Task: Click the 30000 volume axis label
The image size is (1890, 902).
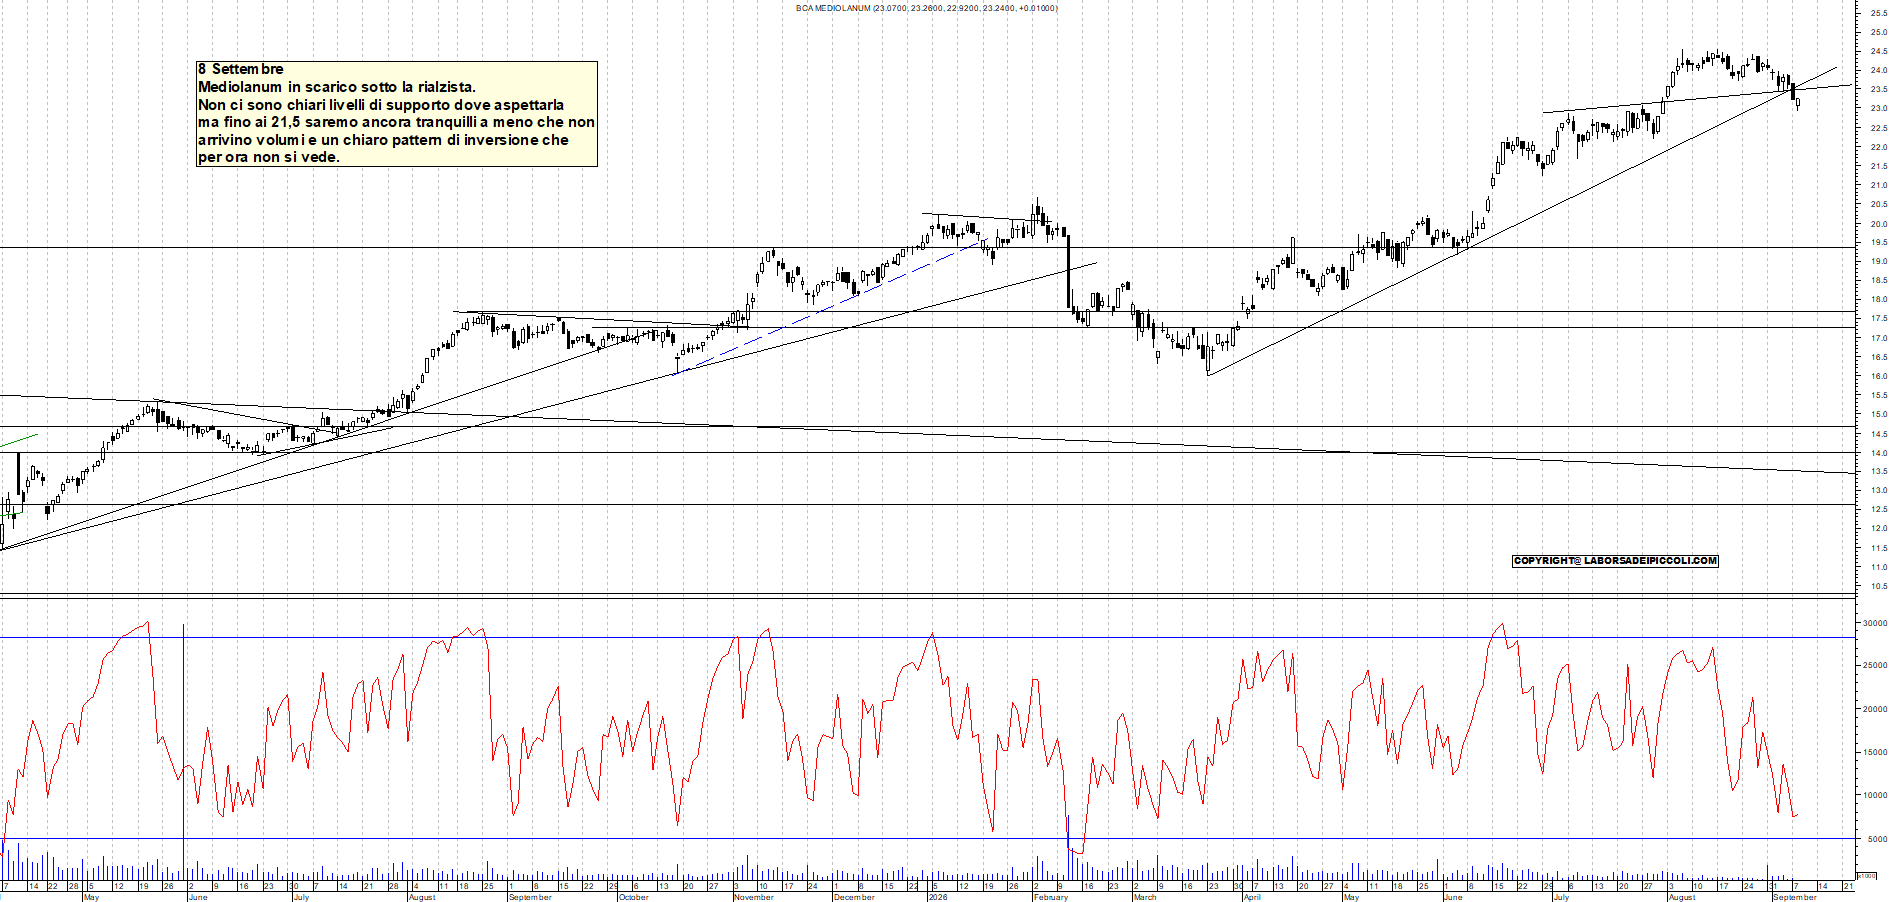Action: coord(1874,623)
